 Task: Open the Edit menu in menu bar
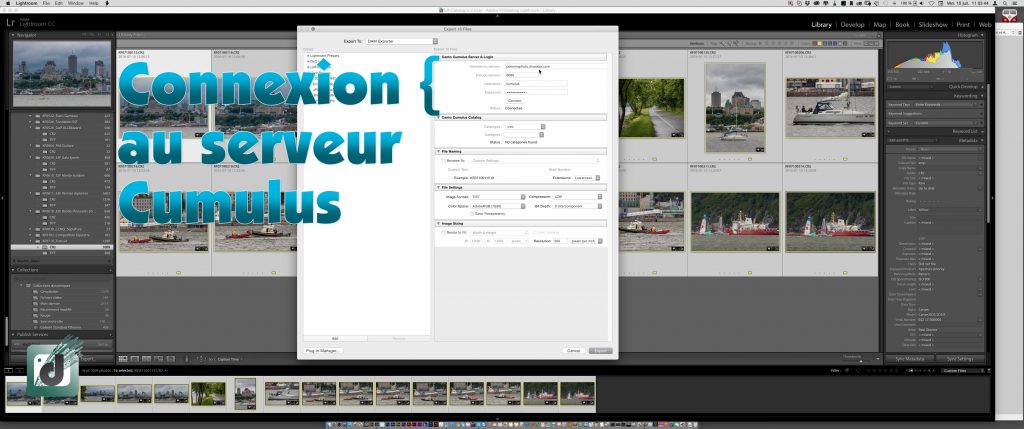pyautogui.click(x=59, y=3)
